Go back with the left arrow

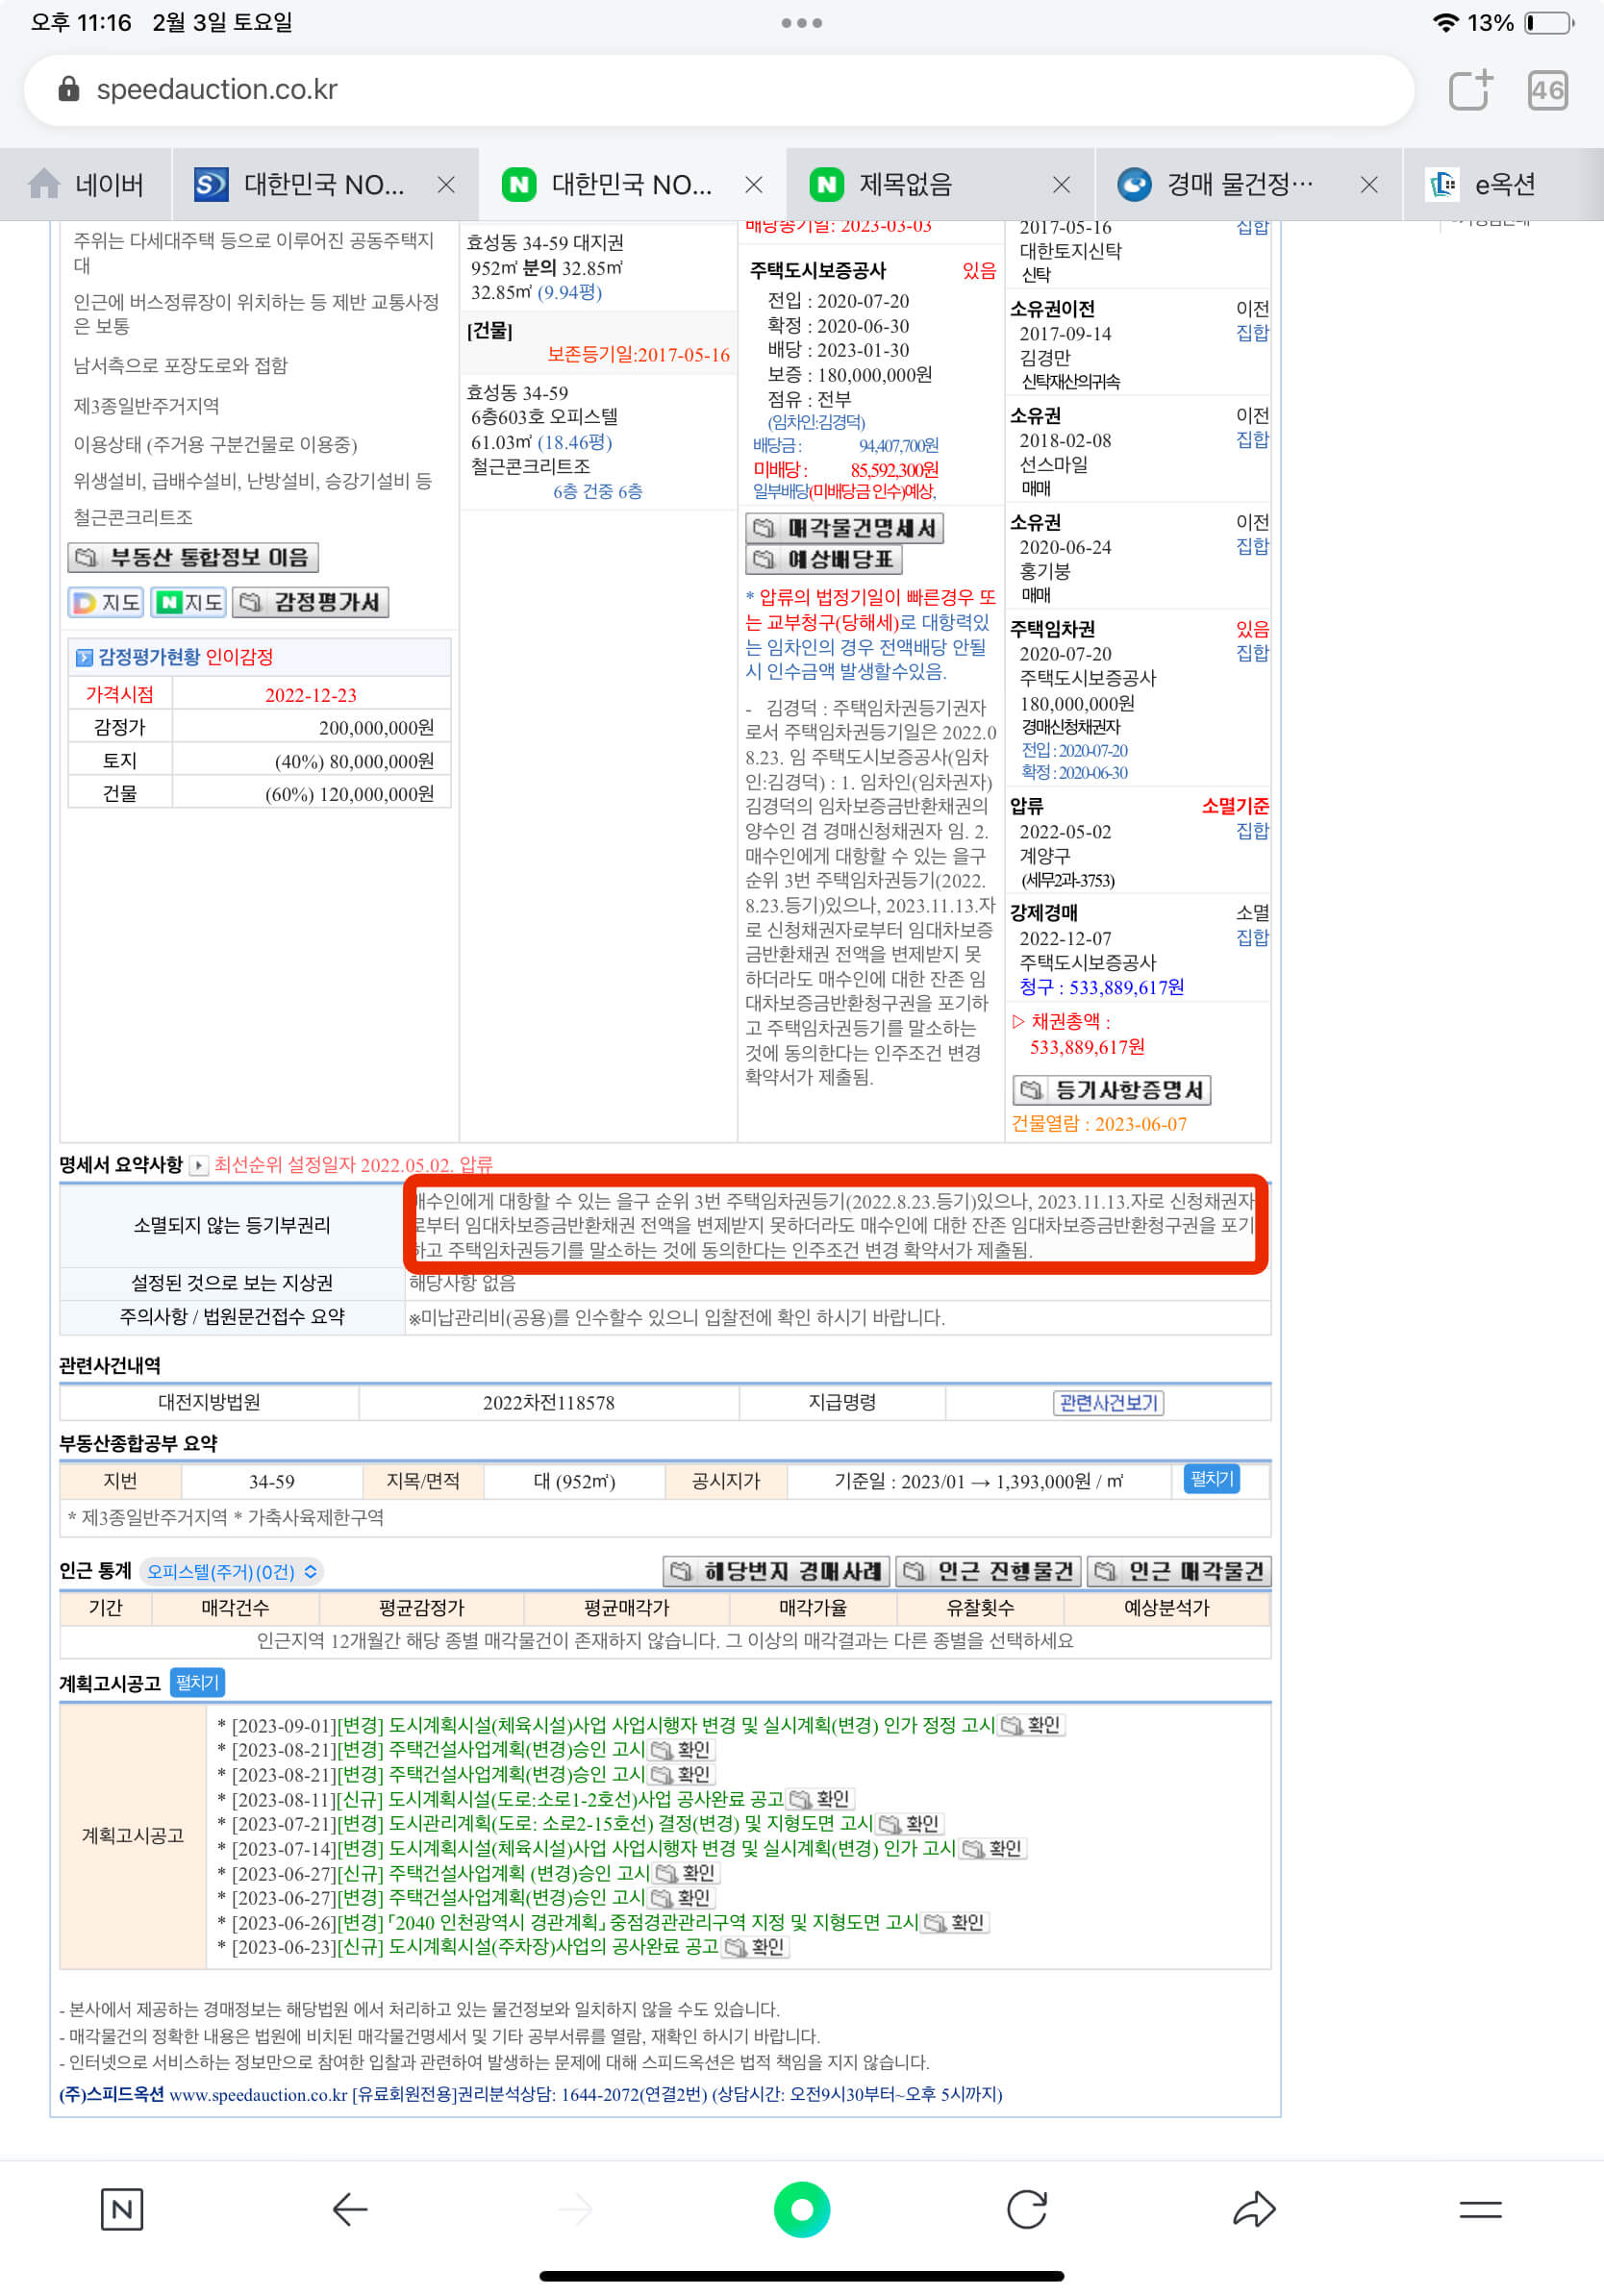click(350, 2210)
